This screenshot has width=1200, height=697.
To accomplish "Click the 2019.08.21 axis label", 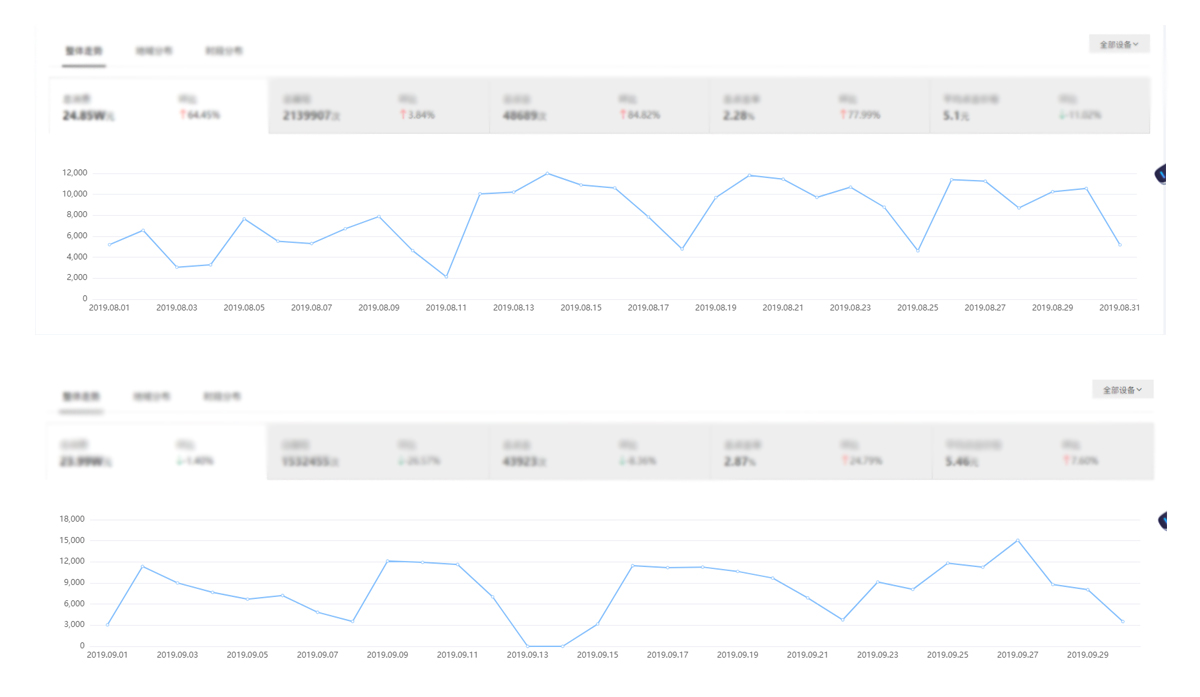I will pyautogui.click(x=783, y=308).
